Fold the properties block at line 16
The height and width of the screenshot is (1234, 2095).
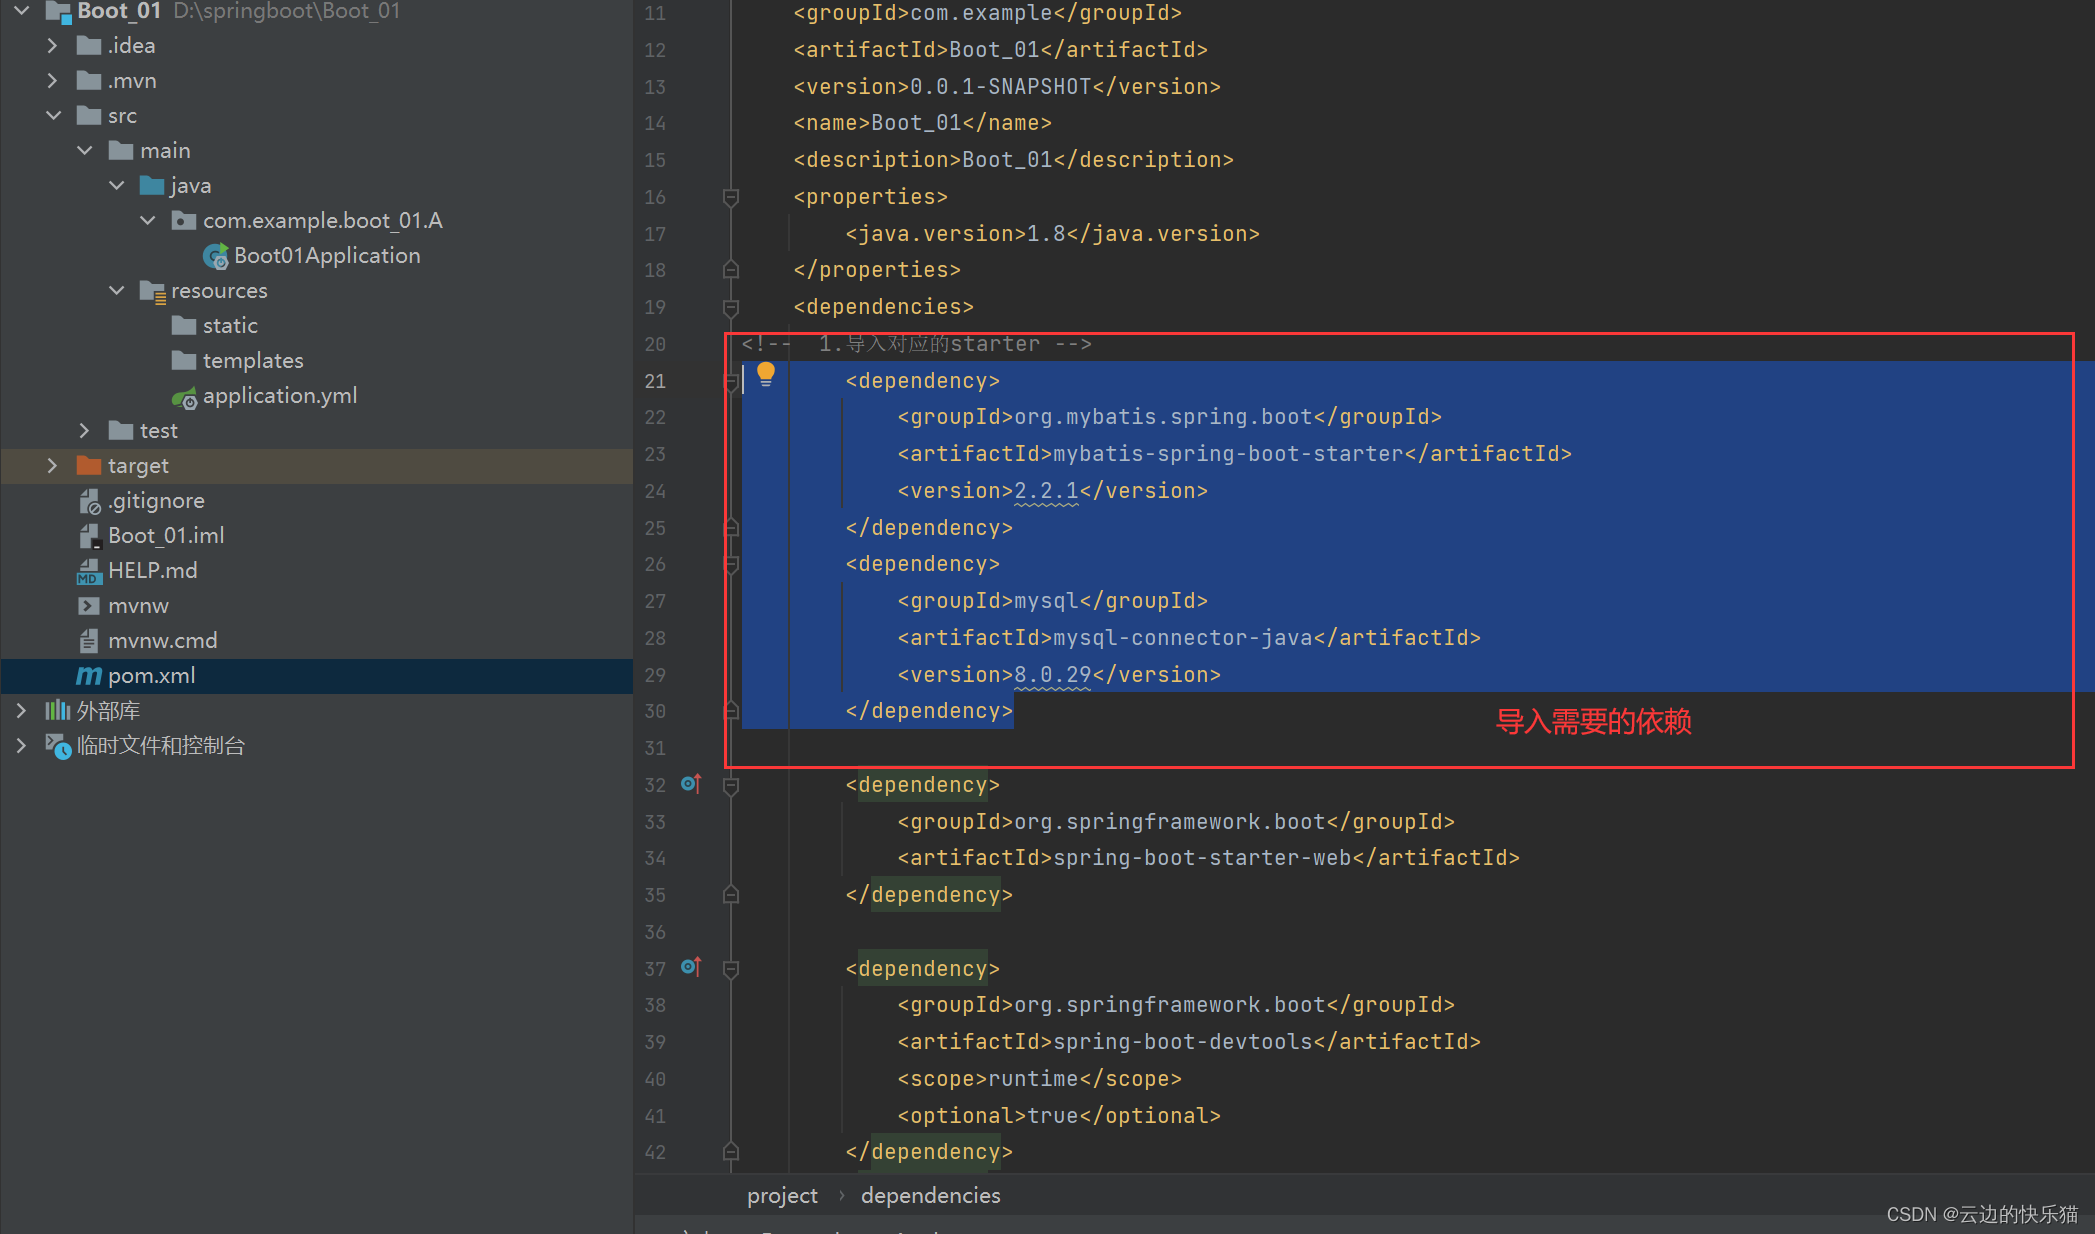(x=731, y=197)
